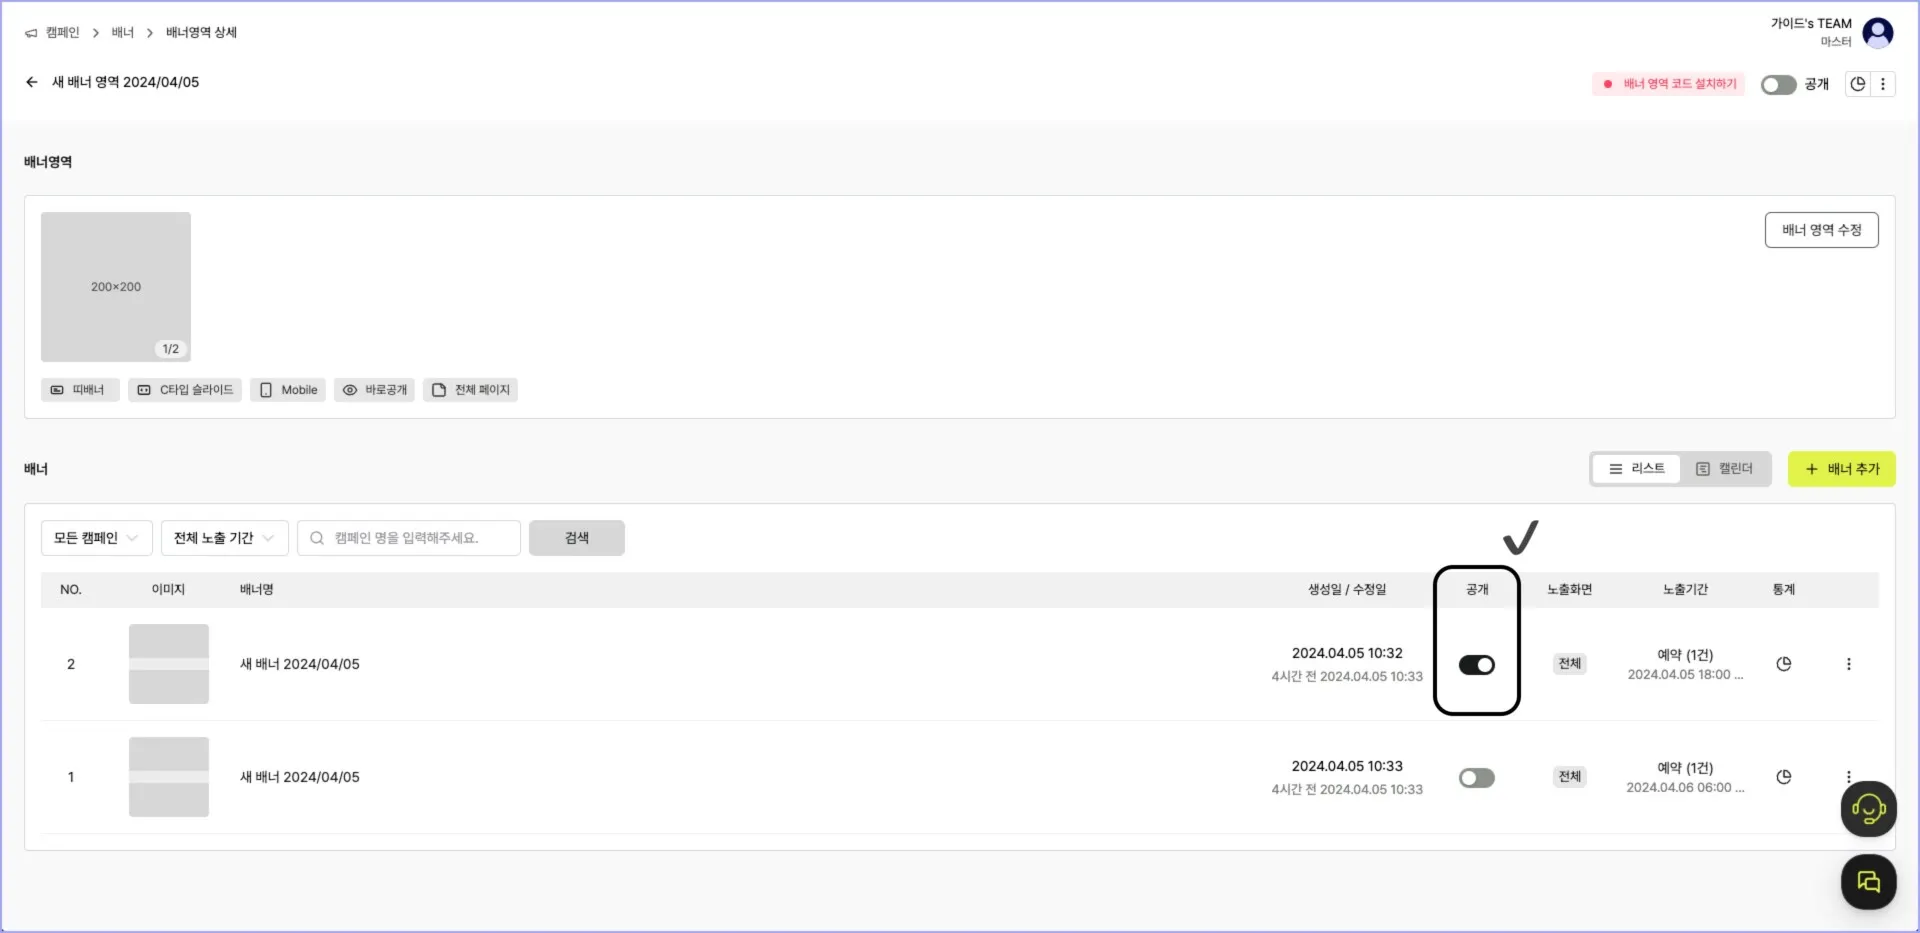Open the chat bubble widget
Viewport: 1920px width, 933px height.
tap(1868, 881)
